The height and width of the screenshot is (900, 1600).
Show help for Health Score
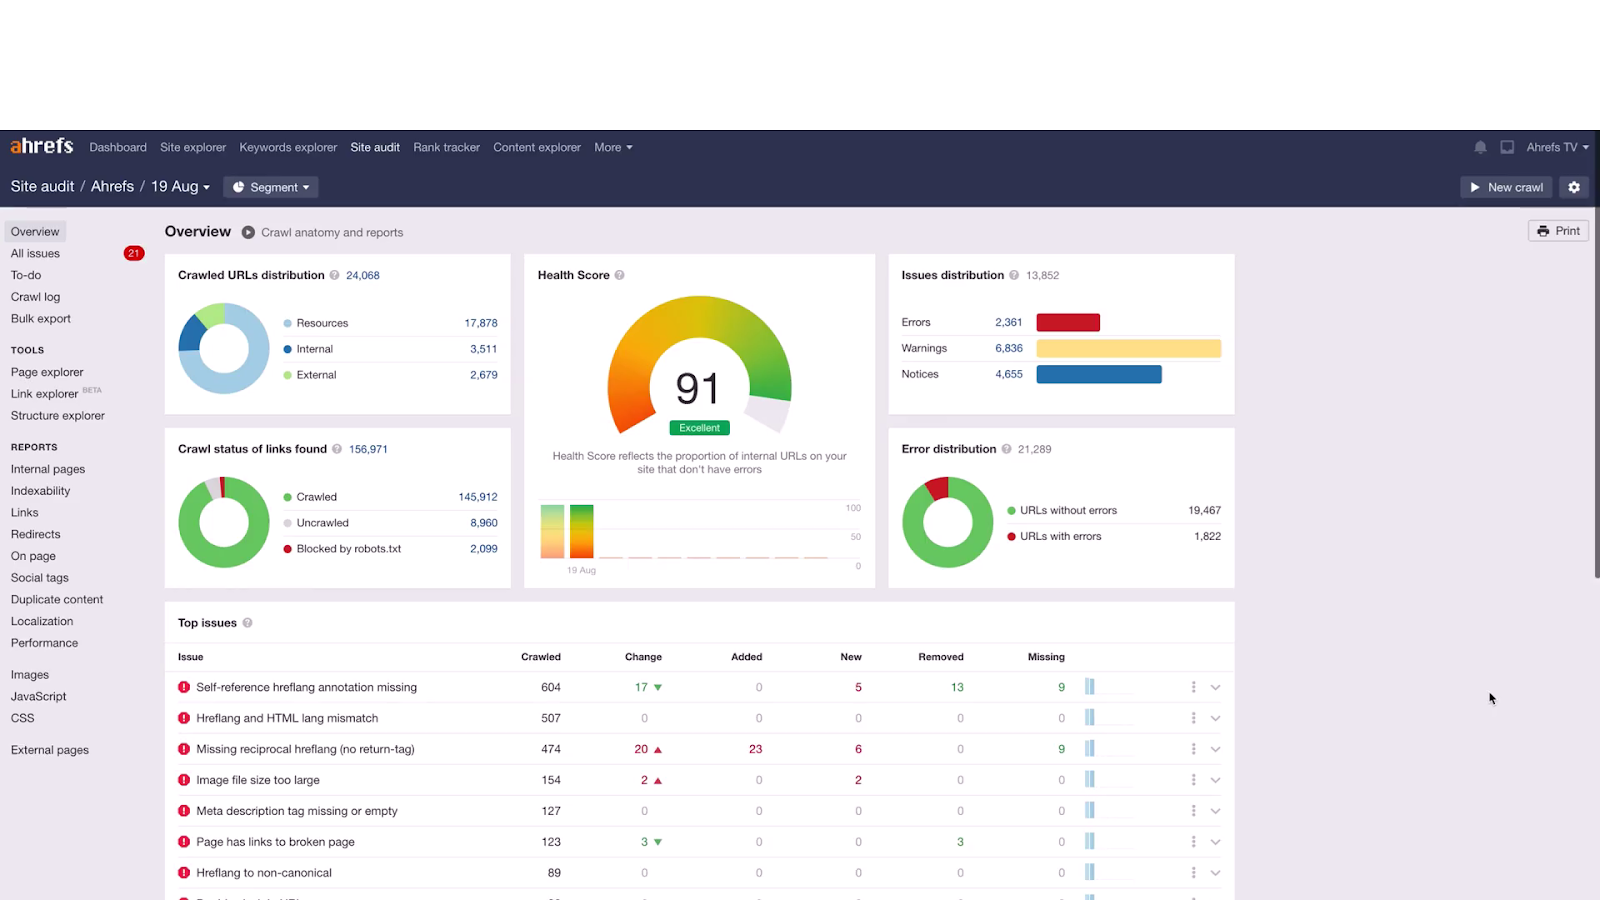[x=620, y=275]
